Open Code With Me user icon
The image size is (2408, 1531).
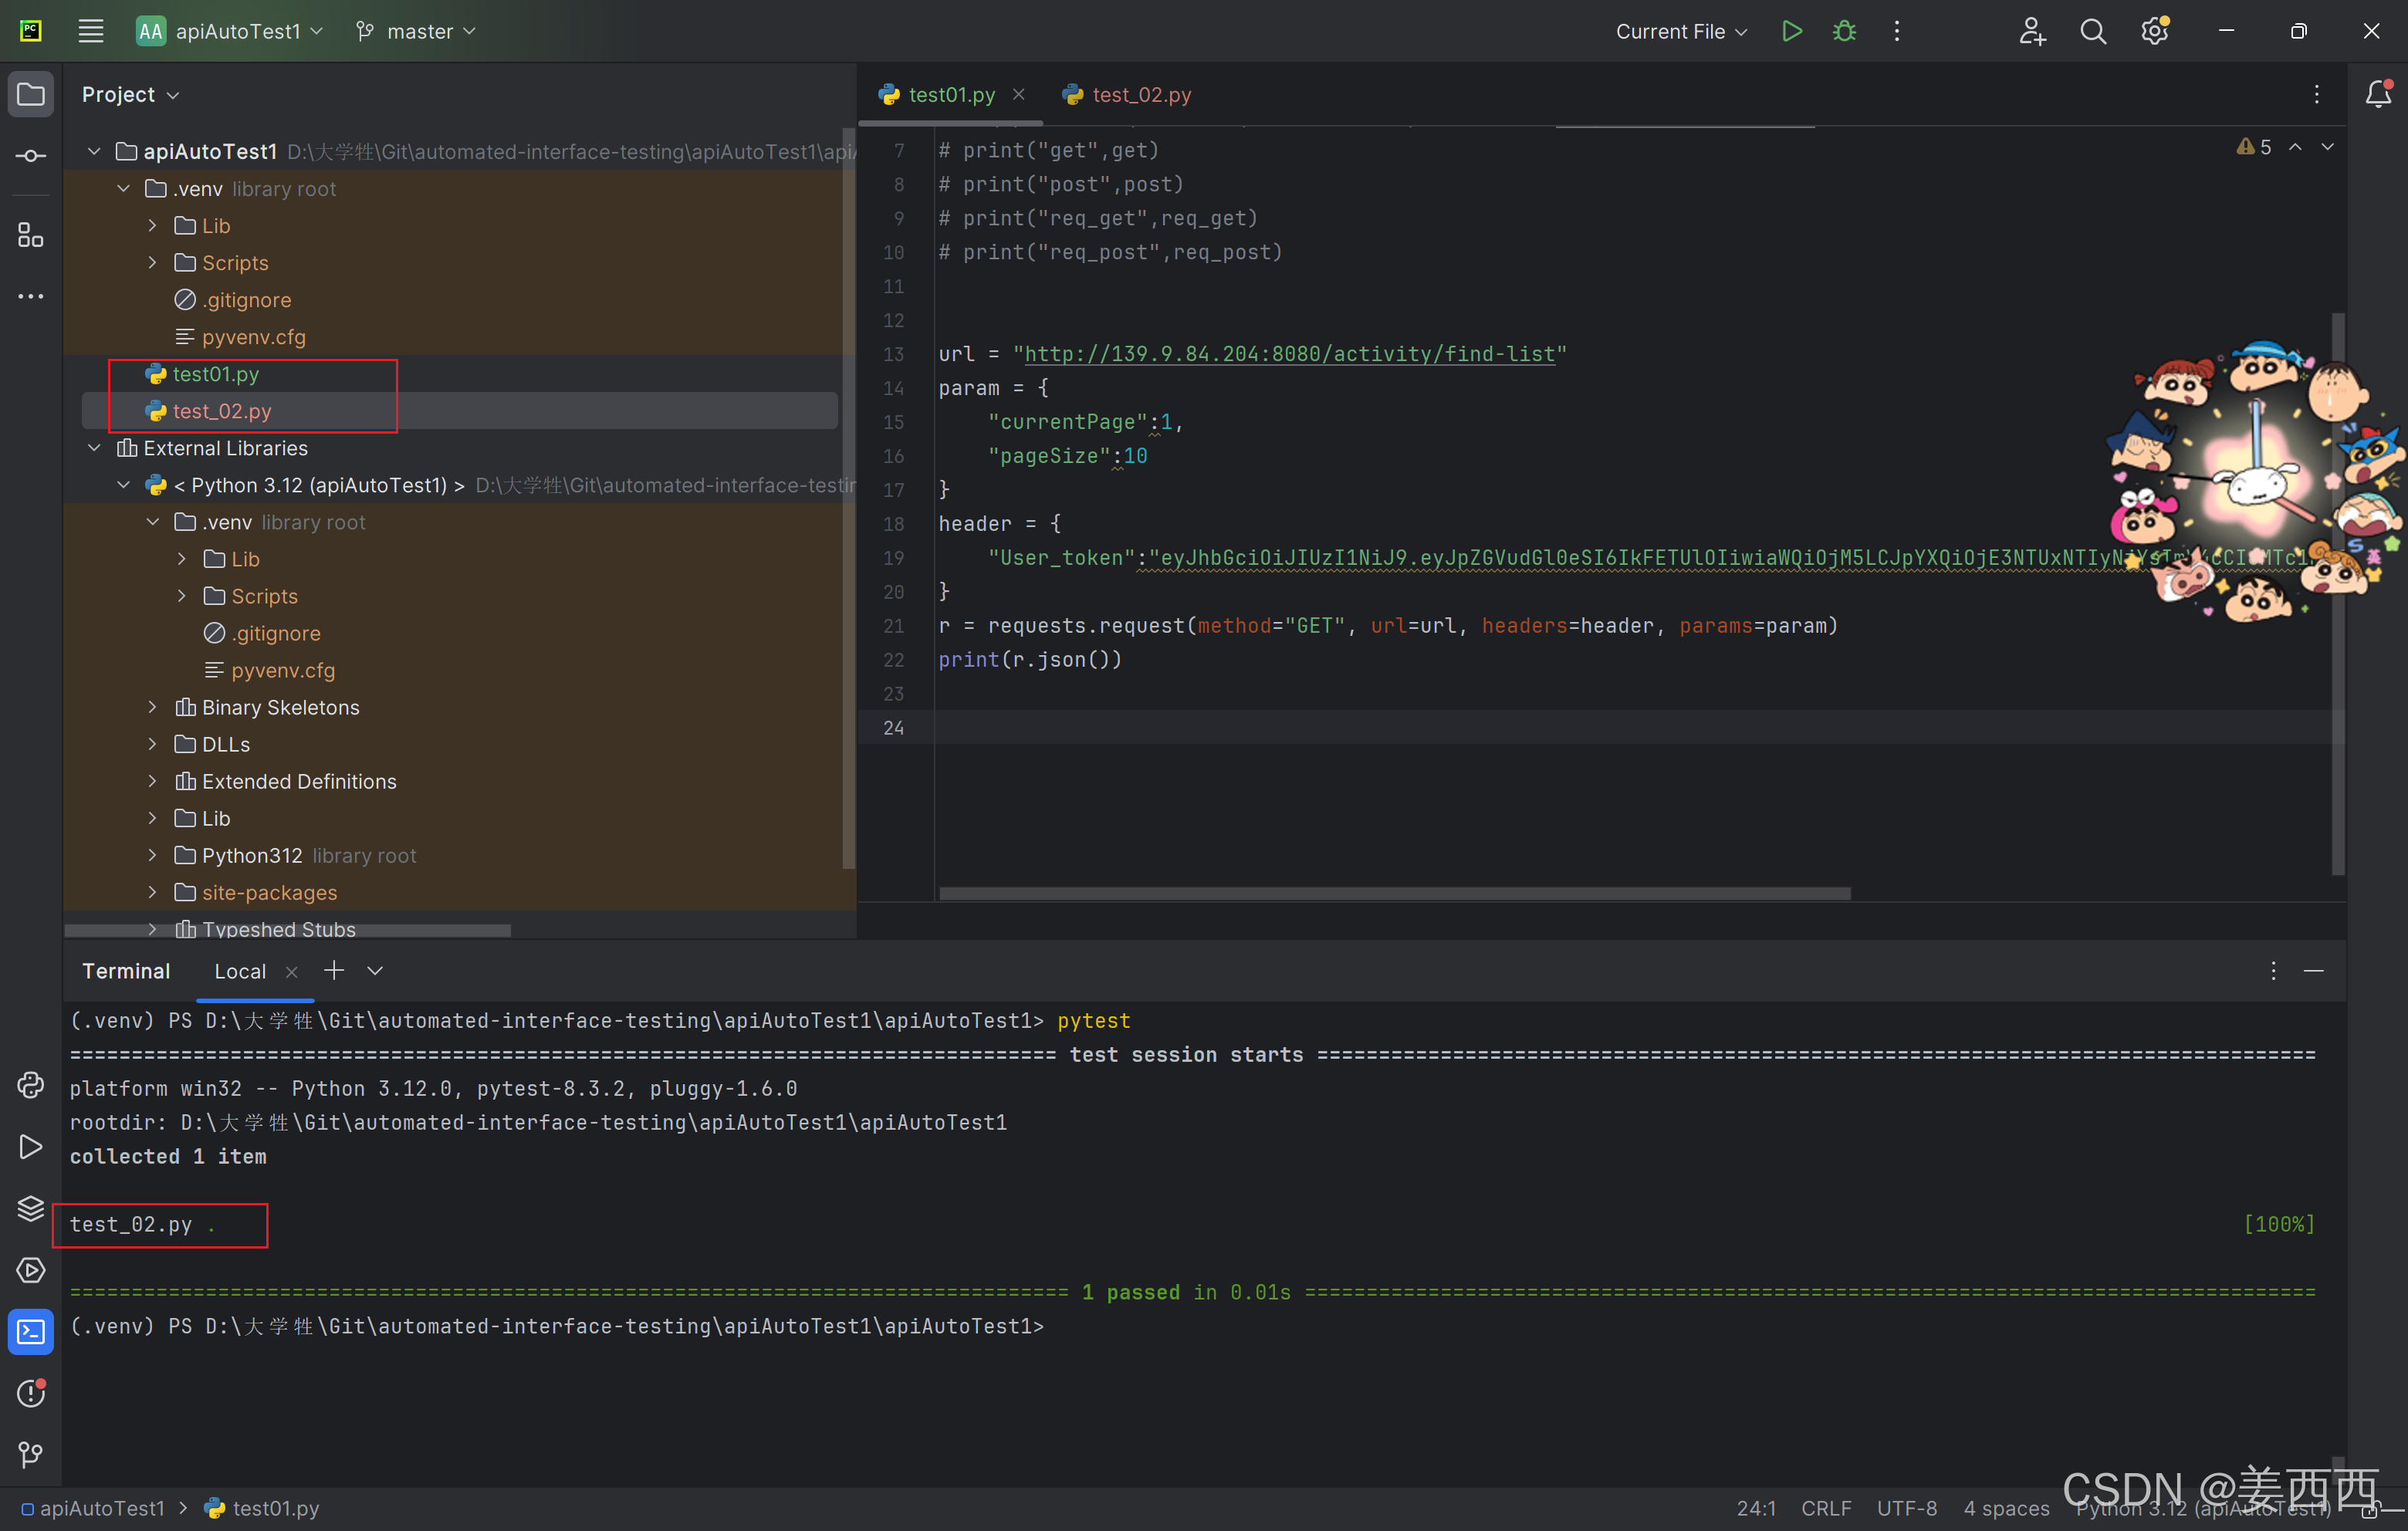coord(2031,31)
